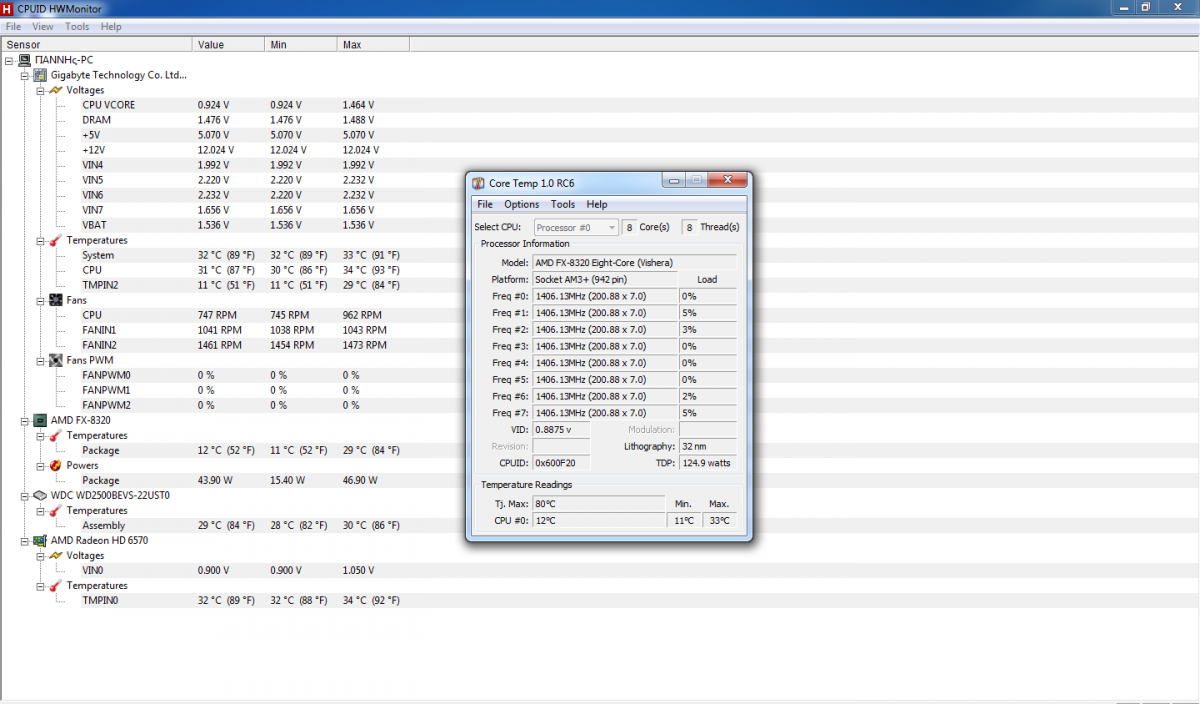
Task: Click the FANIN2 value 1461 RPM
Action: [219, 345]
